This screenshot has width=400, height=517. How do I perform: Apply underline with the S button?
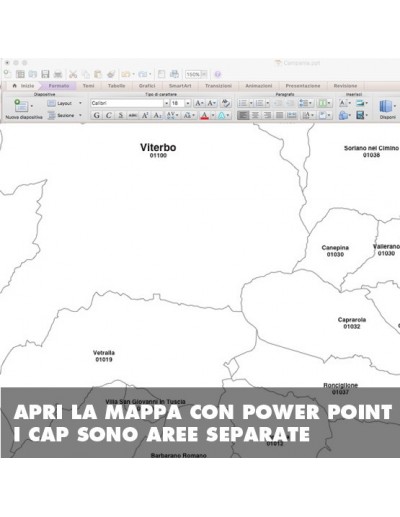(x=121, y=115)
